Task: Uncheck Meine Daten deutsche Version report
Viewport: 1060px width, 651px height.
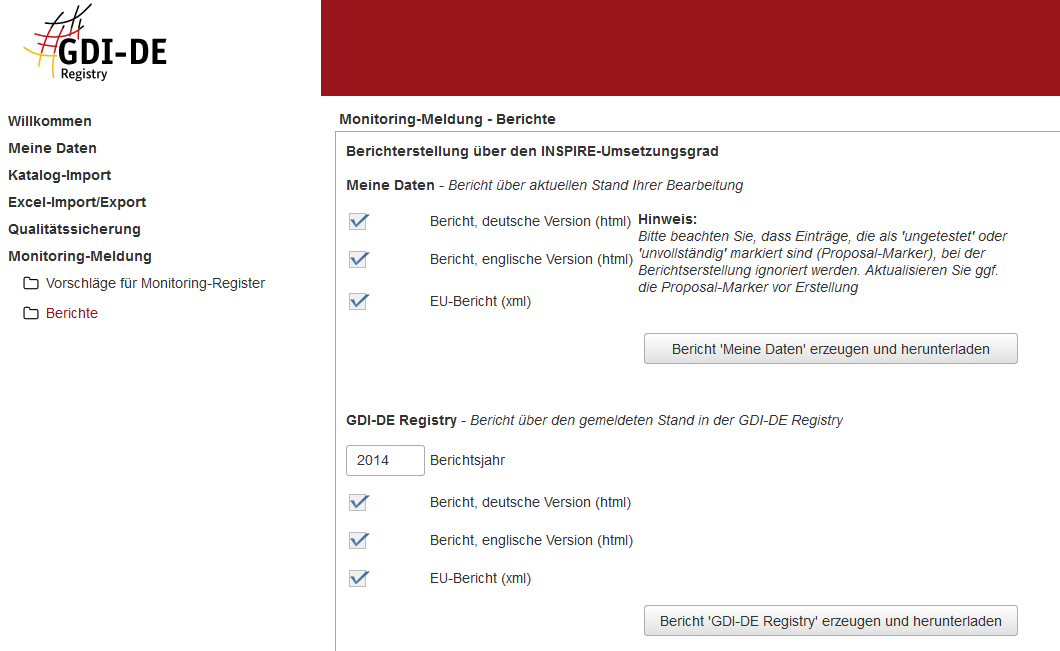Action: coord(359,221)
